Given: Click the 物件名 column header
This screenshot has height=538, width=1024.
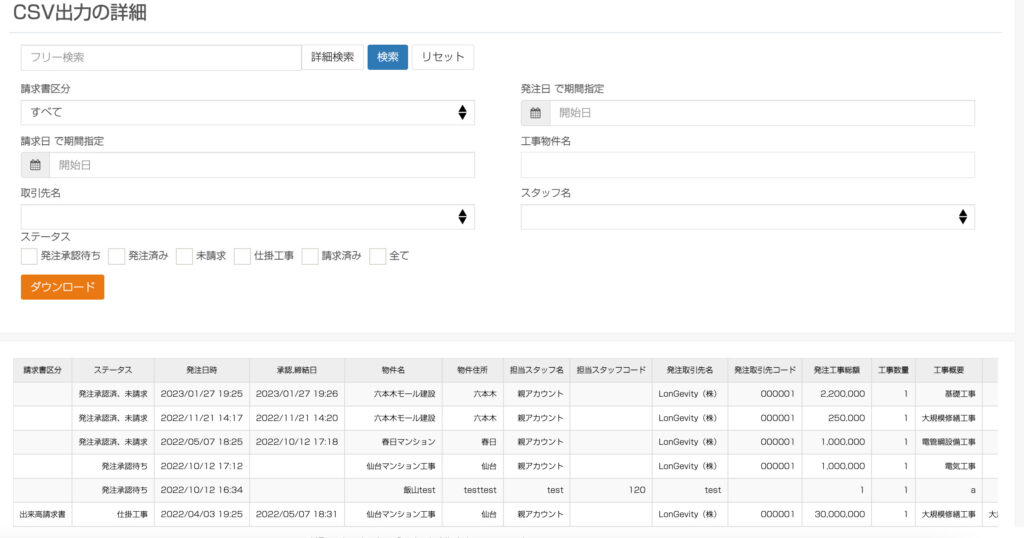Looking at the screenshot, I should [x=393, y=370].
